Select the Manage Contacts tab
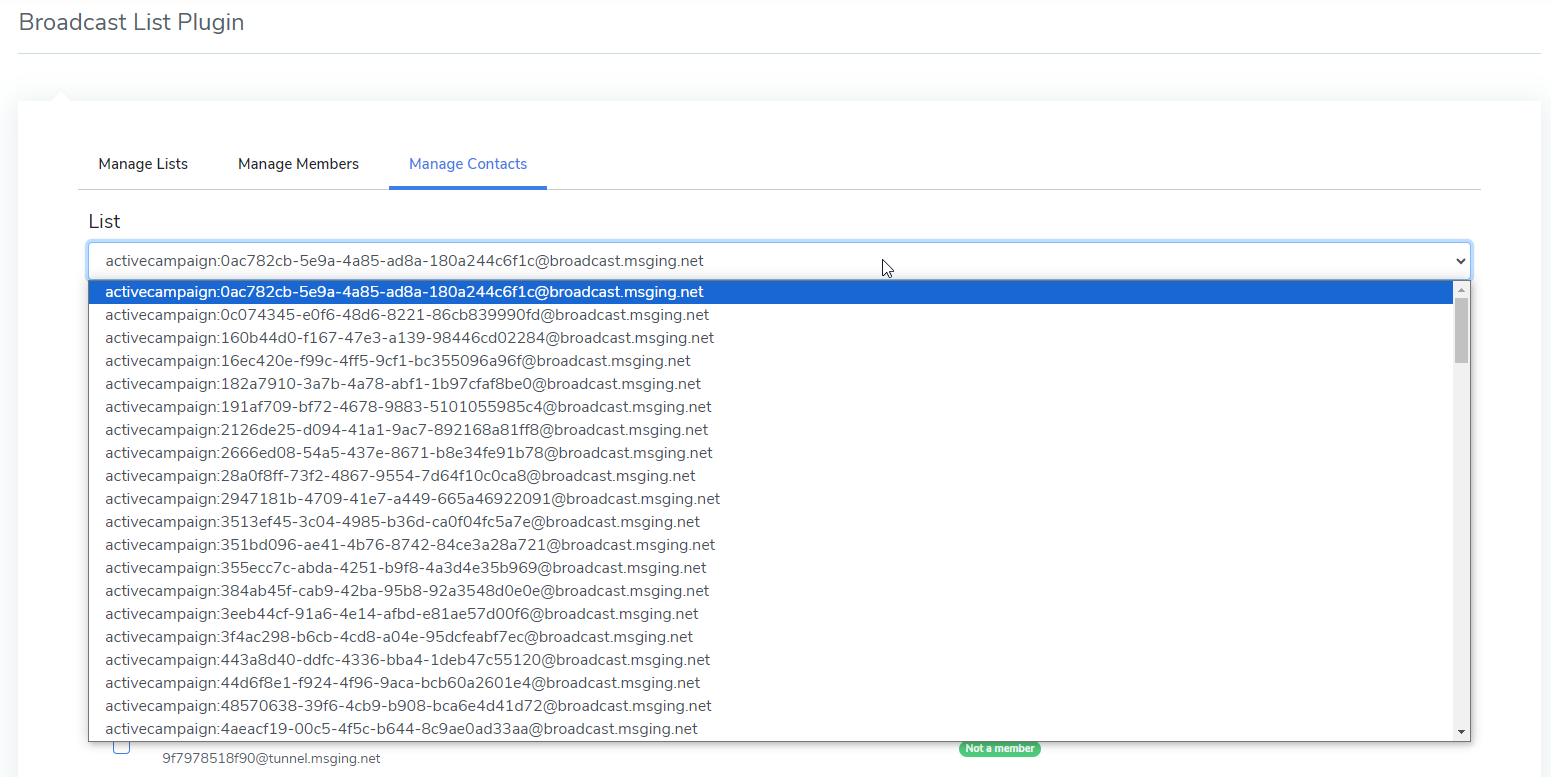 tap(468, 164)
